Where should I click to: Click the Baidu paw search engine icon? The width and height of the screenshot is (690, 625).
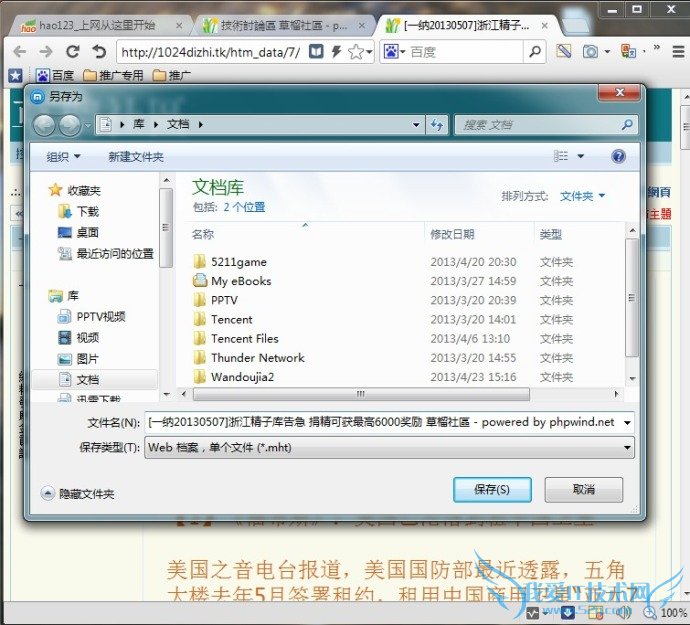(391, 52)
